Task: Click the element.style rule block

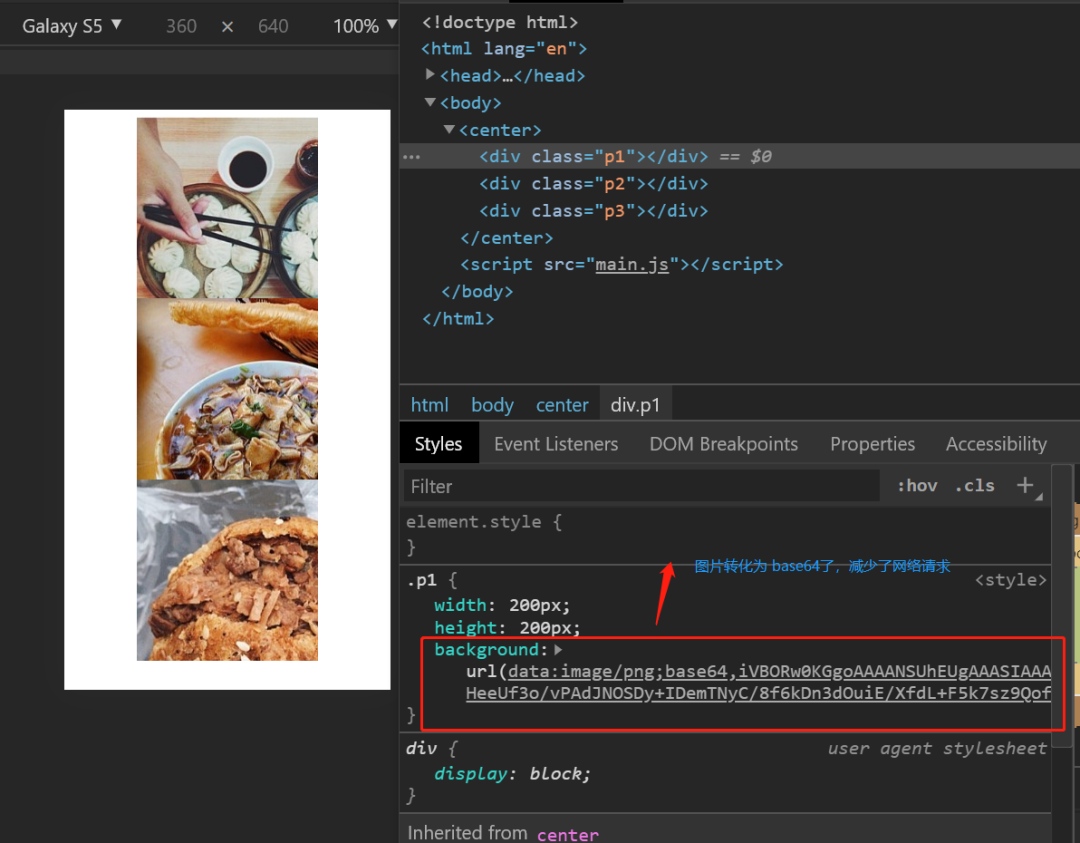Action: click(726, 534)
